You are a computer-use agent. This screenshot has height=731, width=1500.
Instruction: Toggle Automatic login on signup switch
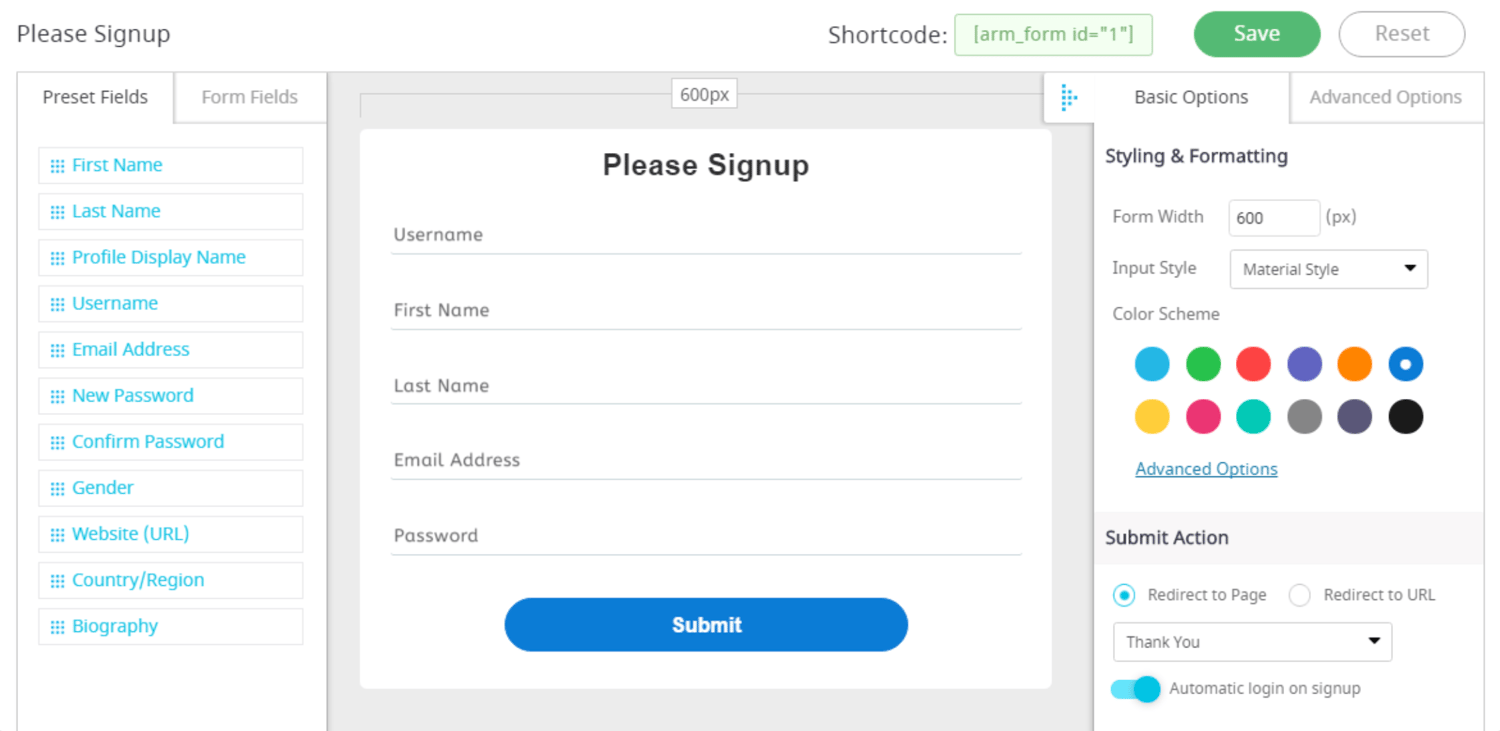[1136, 689]
